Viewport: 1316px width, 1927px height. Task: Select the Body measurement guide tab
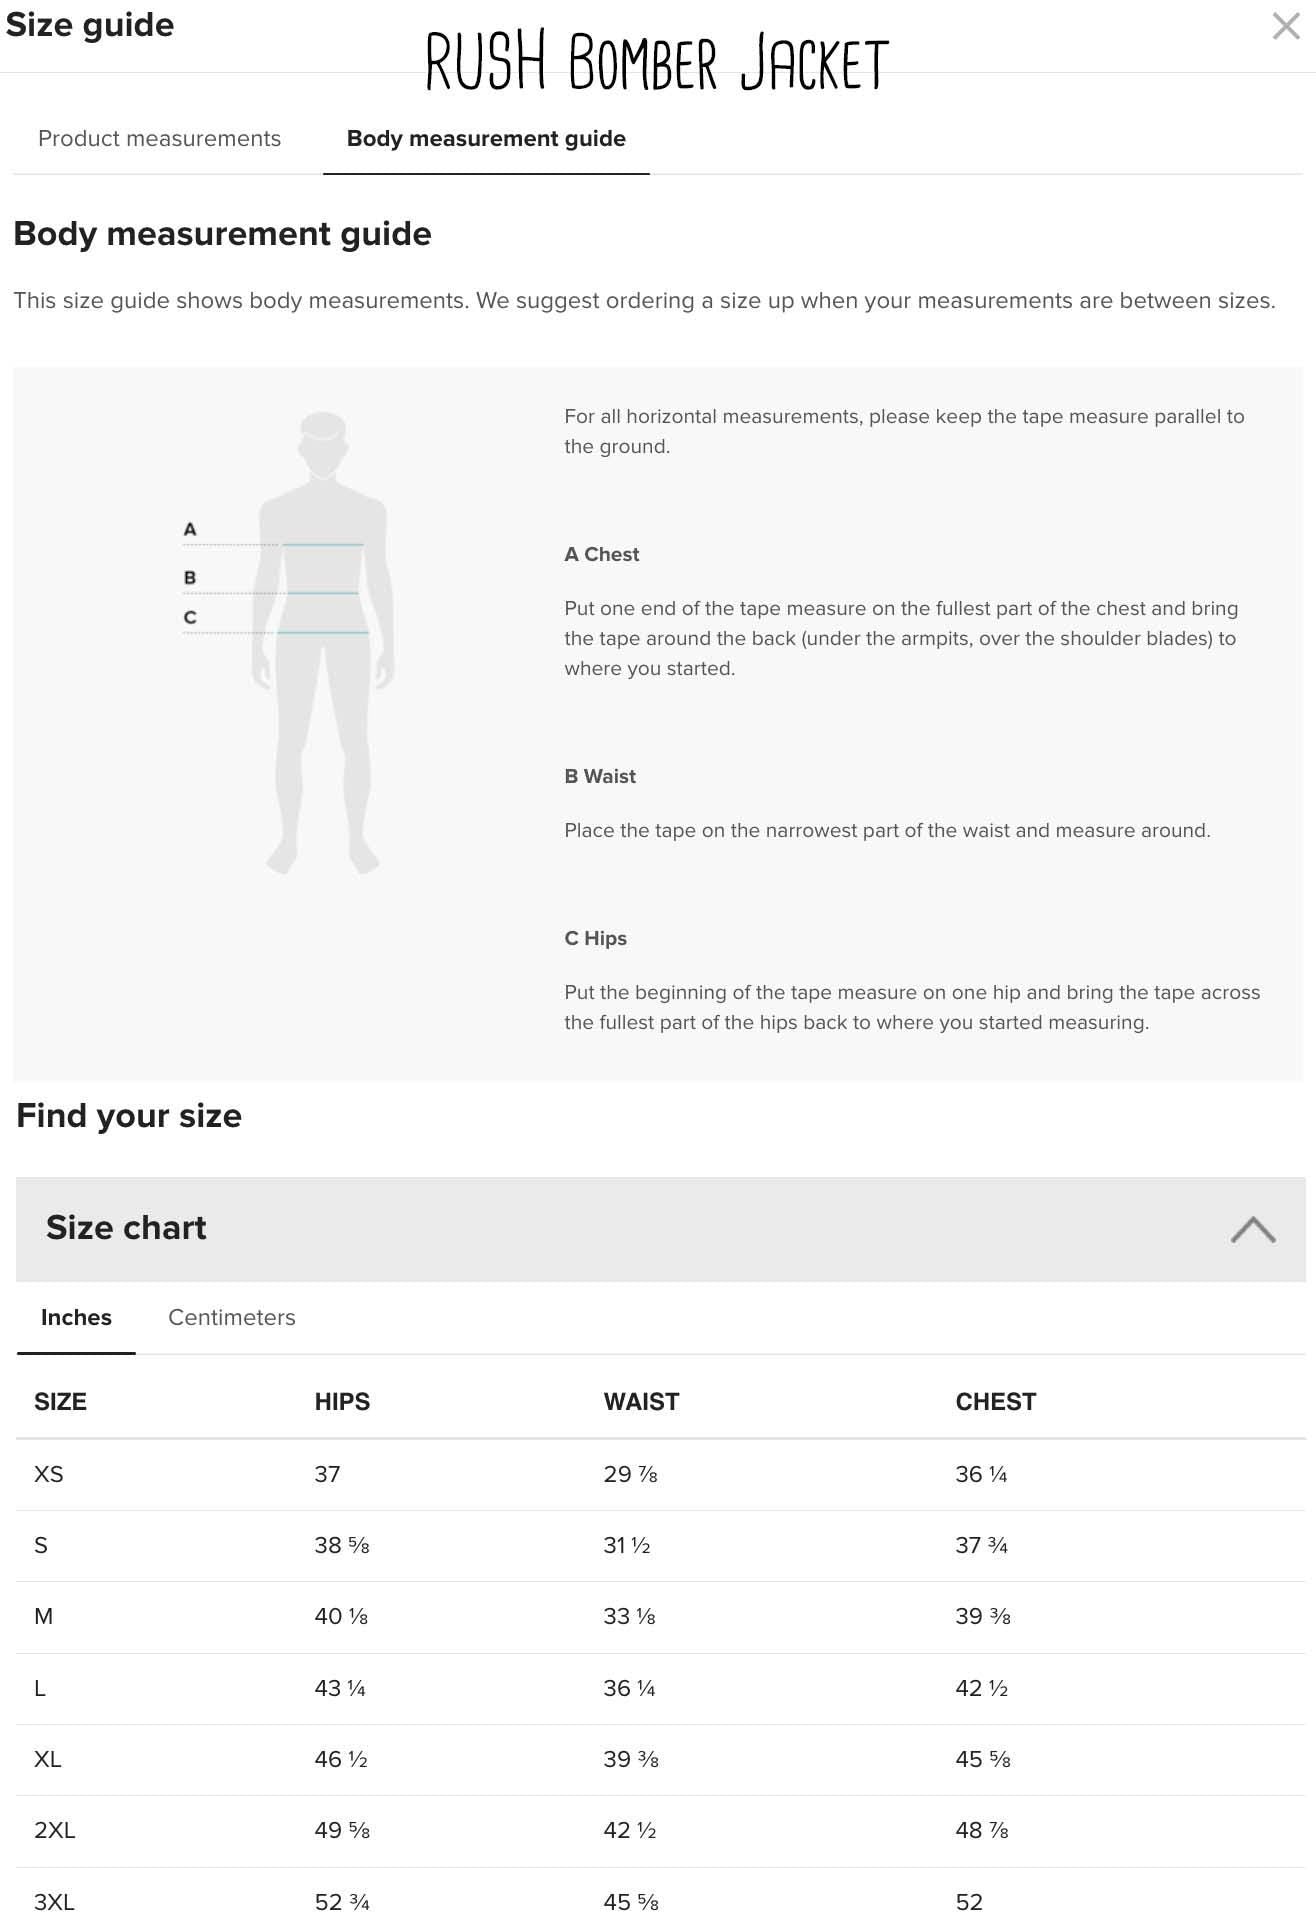486,139
